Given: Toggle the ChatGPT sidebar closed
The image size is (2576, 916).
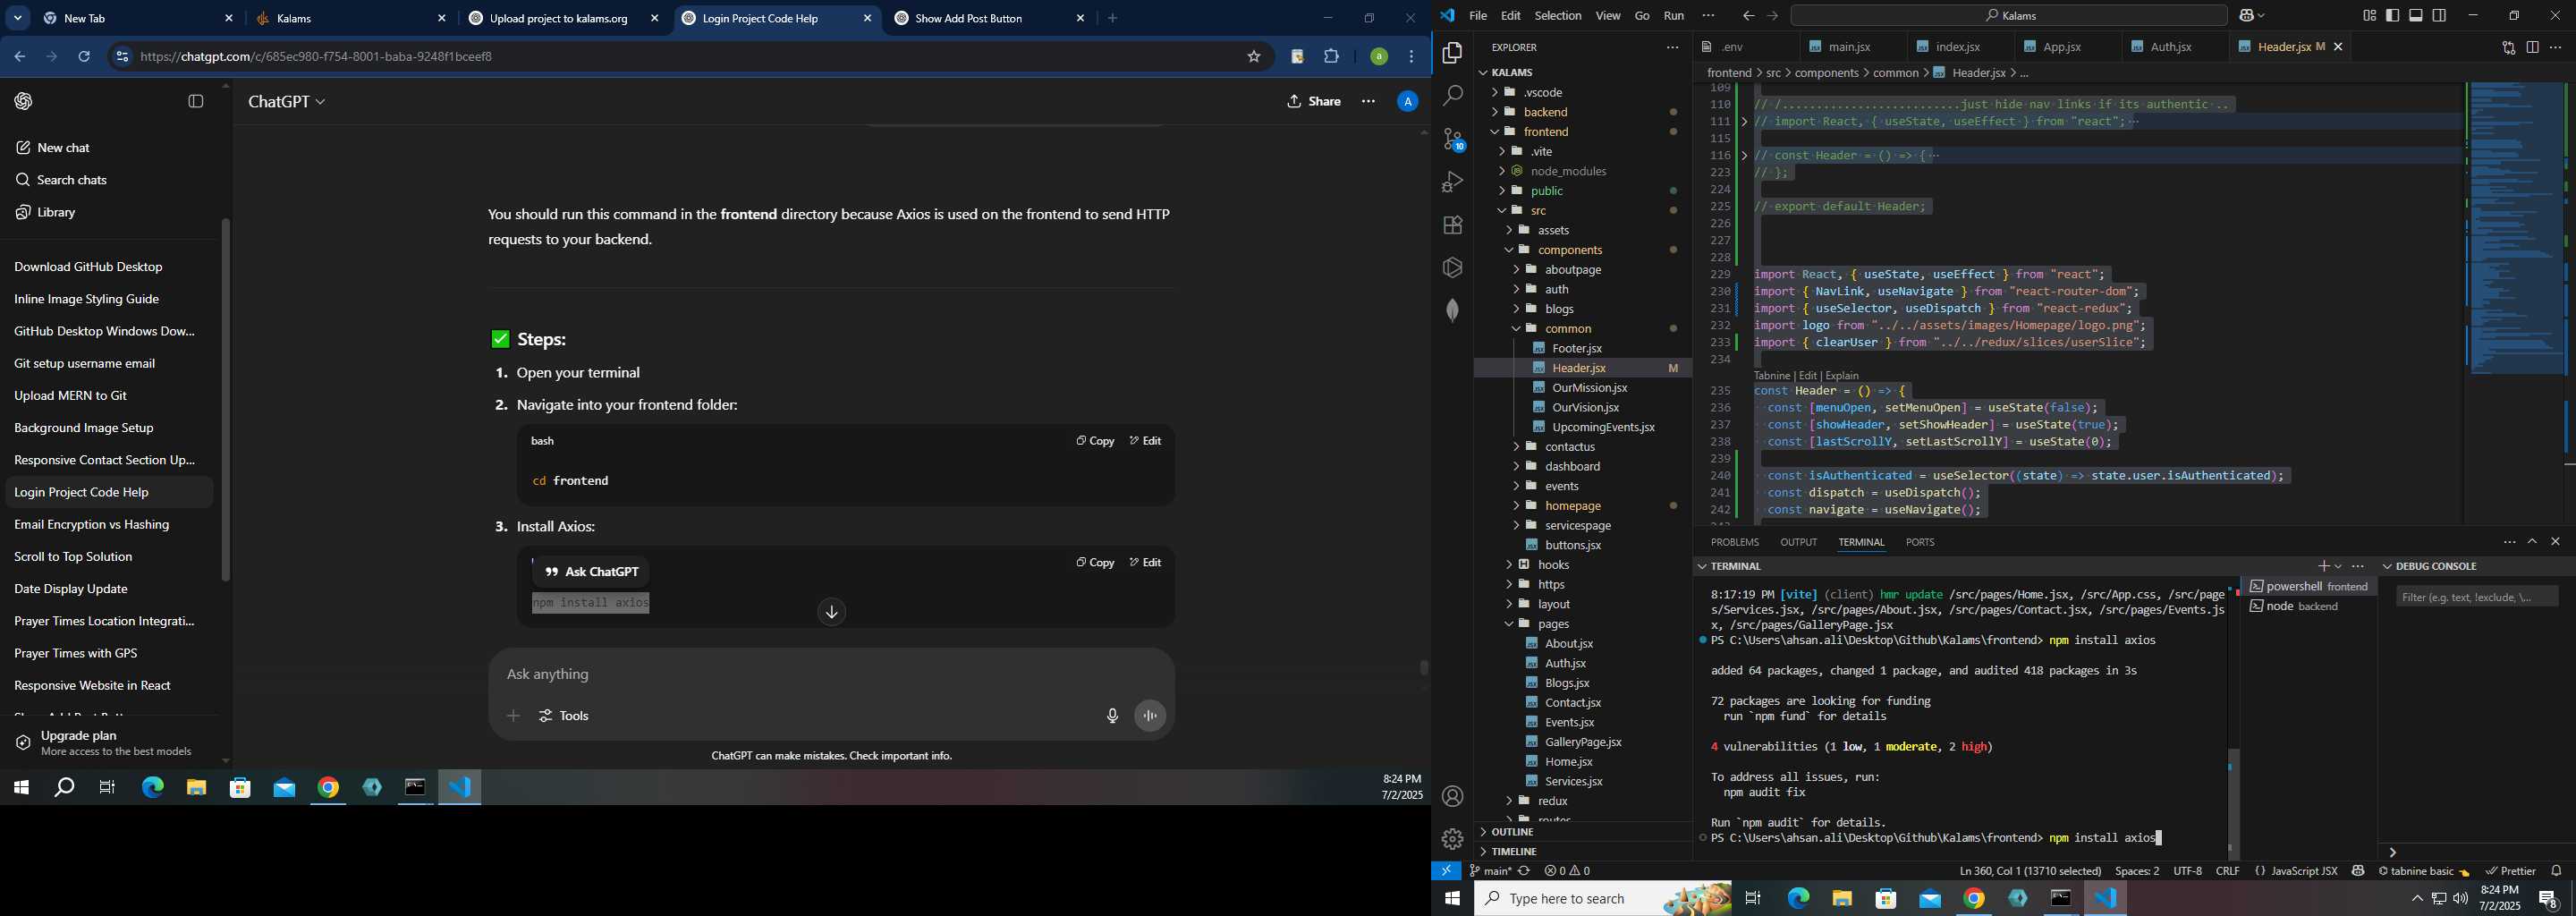Looking at the screenshot, I should [196, 101].
